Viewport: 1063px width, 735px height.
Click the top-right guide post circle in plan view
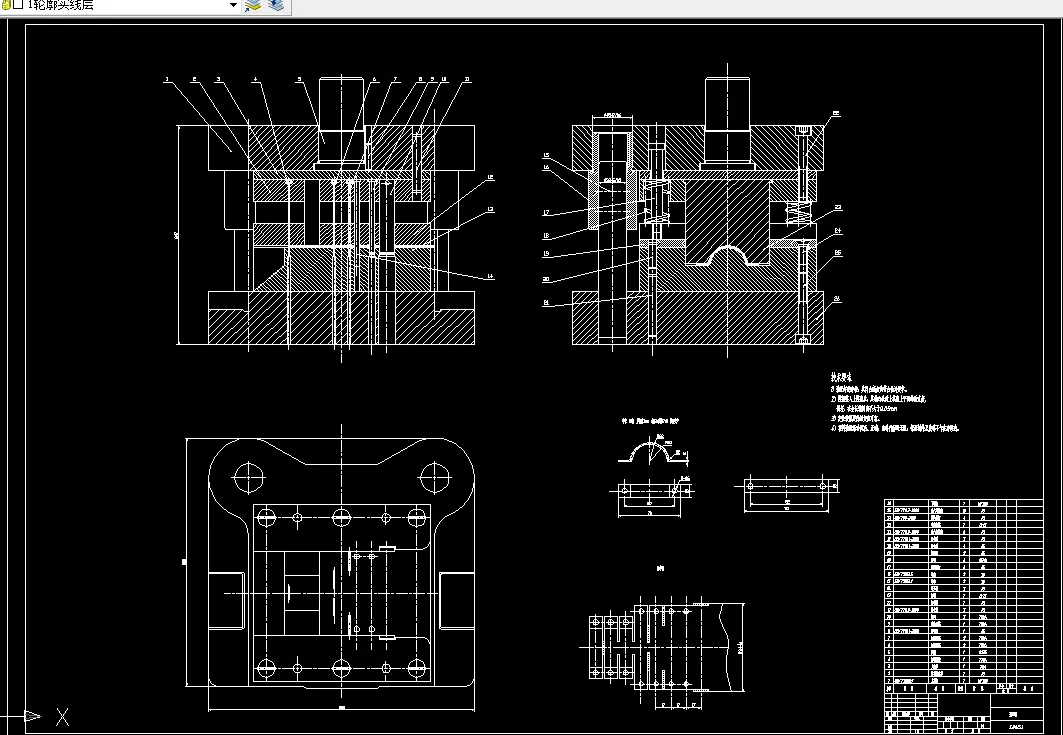pos(434,477)
